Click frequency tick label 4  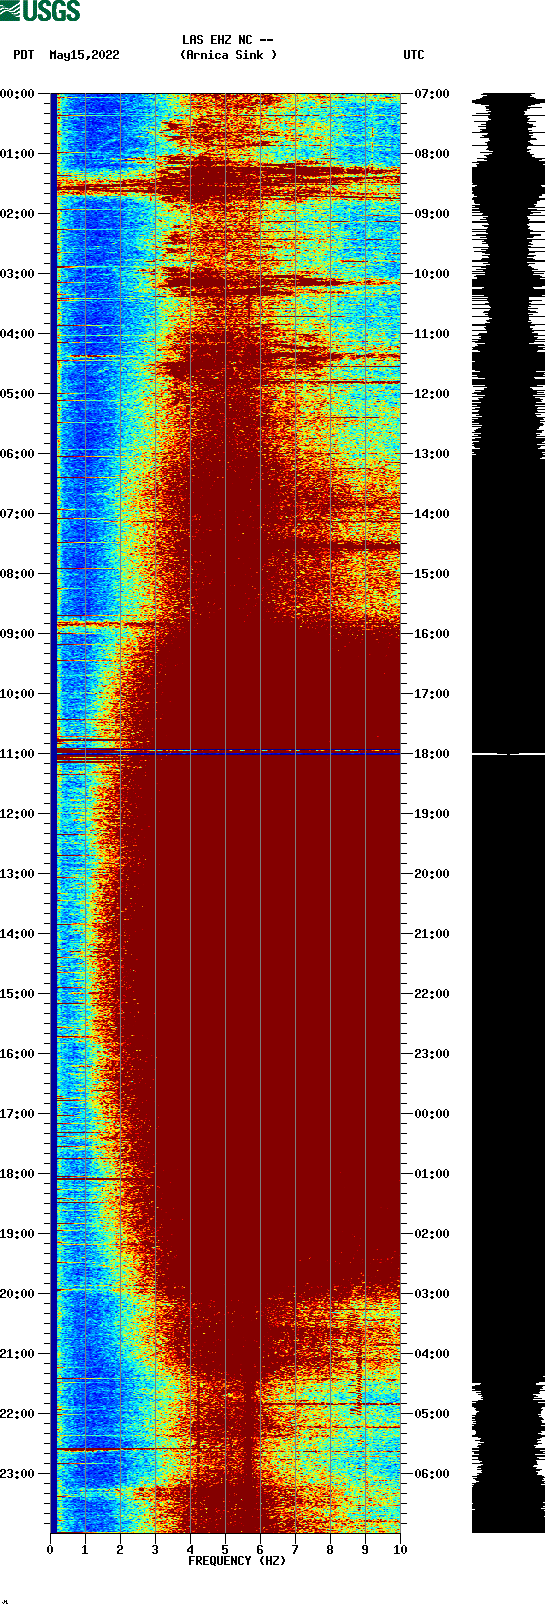pos(190,1550)
